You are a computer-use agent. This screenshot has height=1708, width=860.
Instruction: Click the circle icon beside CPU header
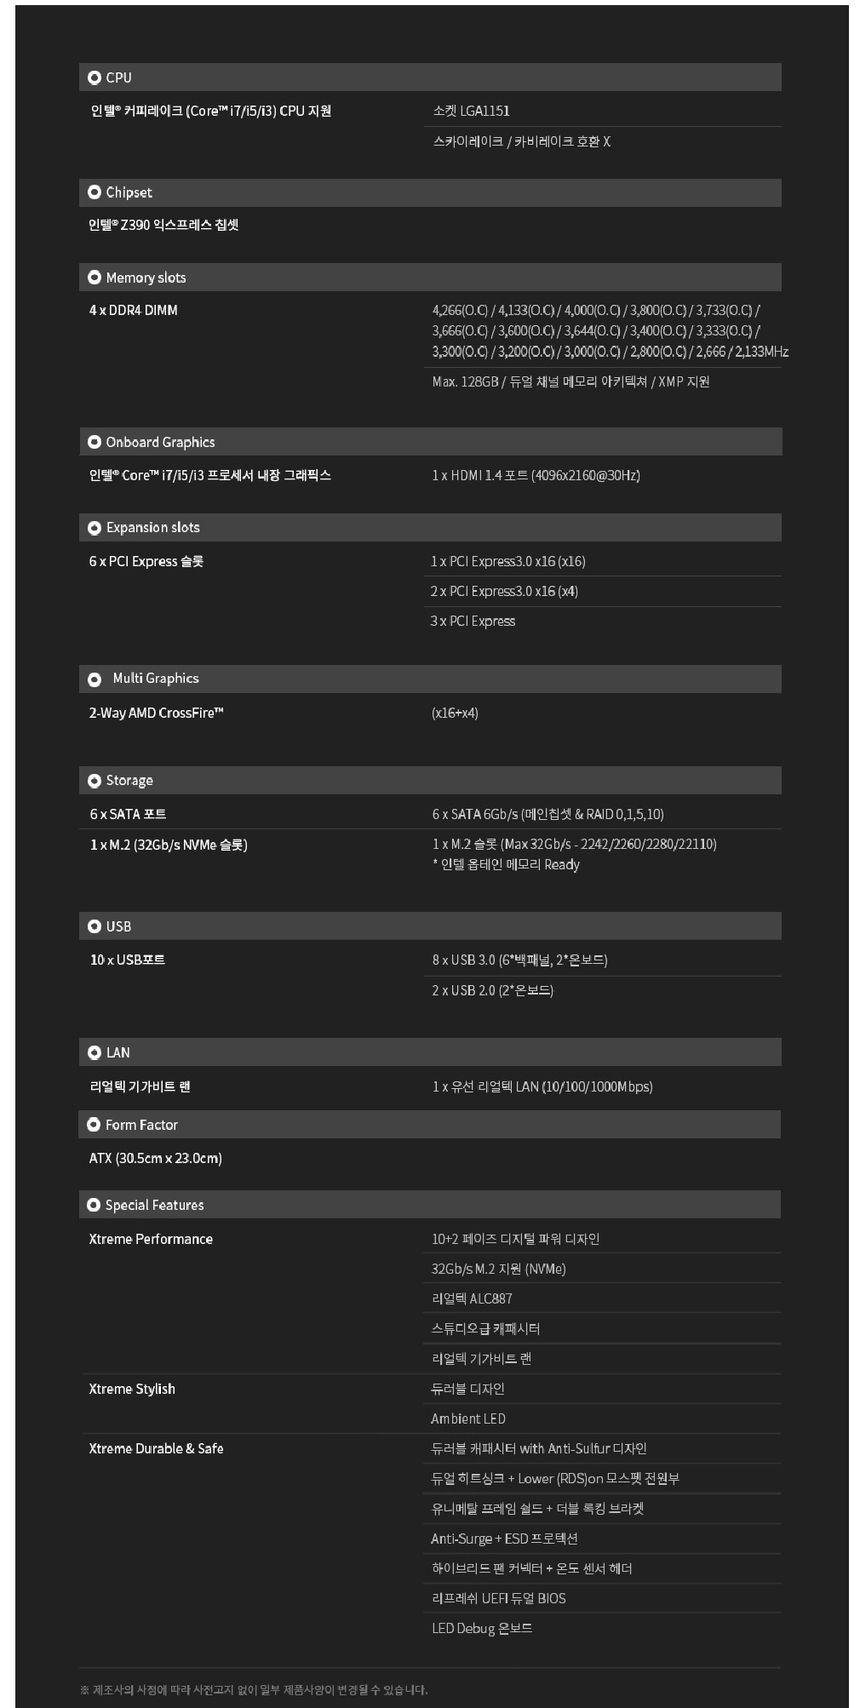95,77
